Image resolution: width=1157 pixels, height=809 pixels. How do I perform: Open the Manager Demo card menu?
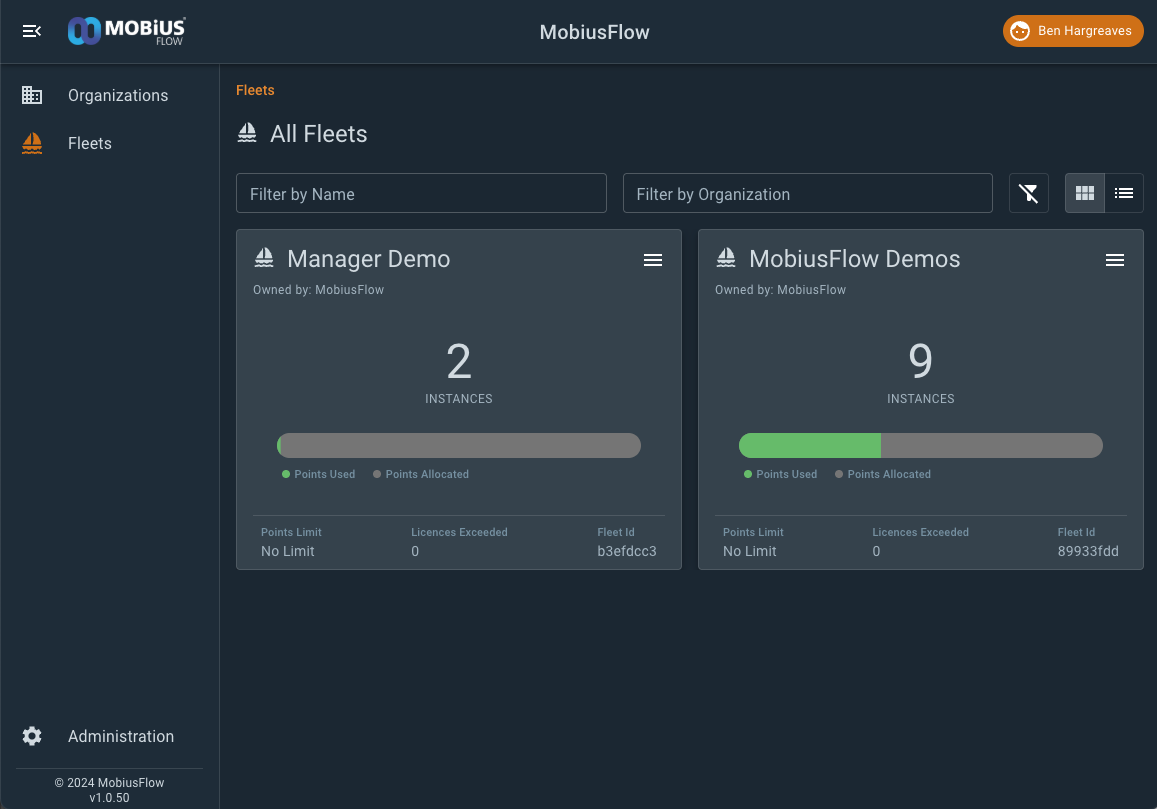[653, 260]
